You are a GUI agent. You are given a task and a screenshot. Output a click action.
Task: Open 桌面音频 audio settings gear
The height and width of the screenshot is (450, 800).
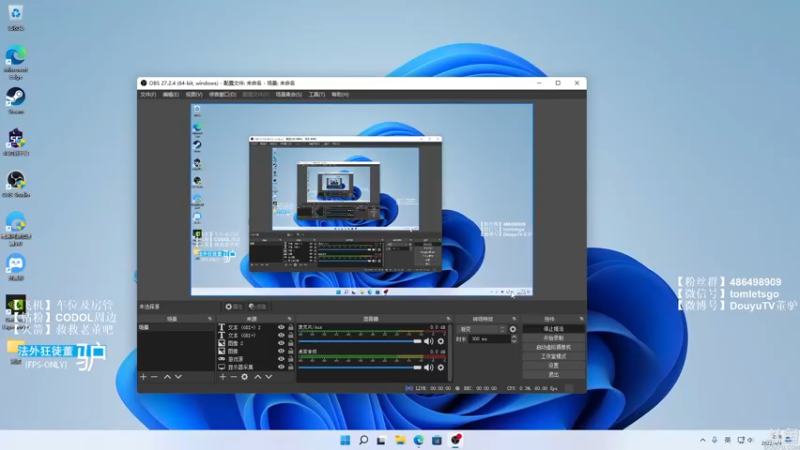pyautogui.click(x=441, y=367)
